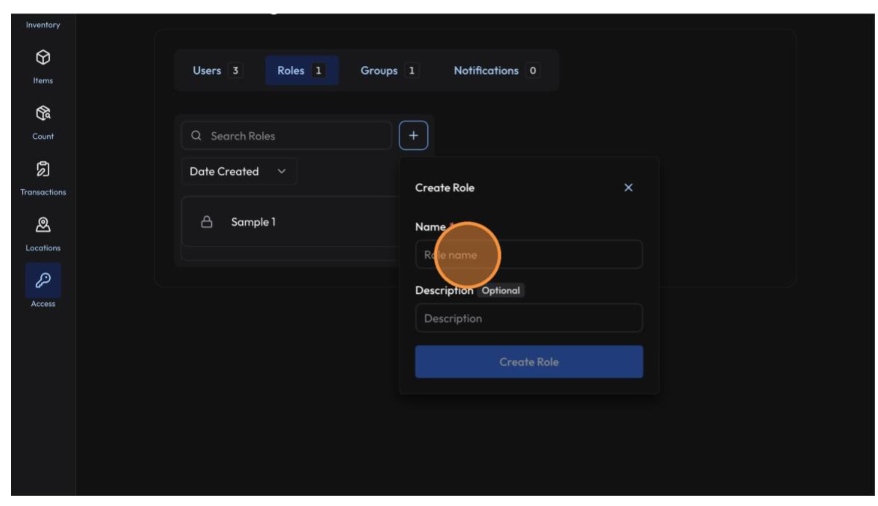The image size is (878, 506).
Task: Switch to the Users tab
Action: point(217,71)
